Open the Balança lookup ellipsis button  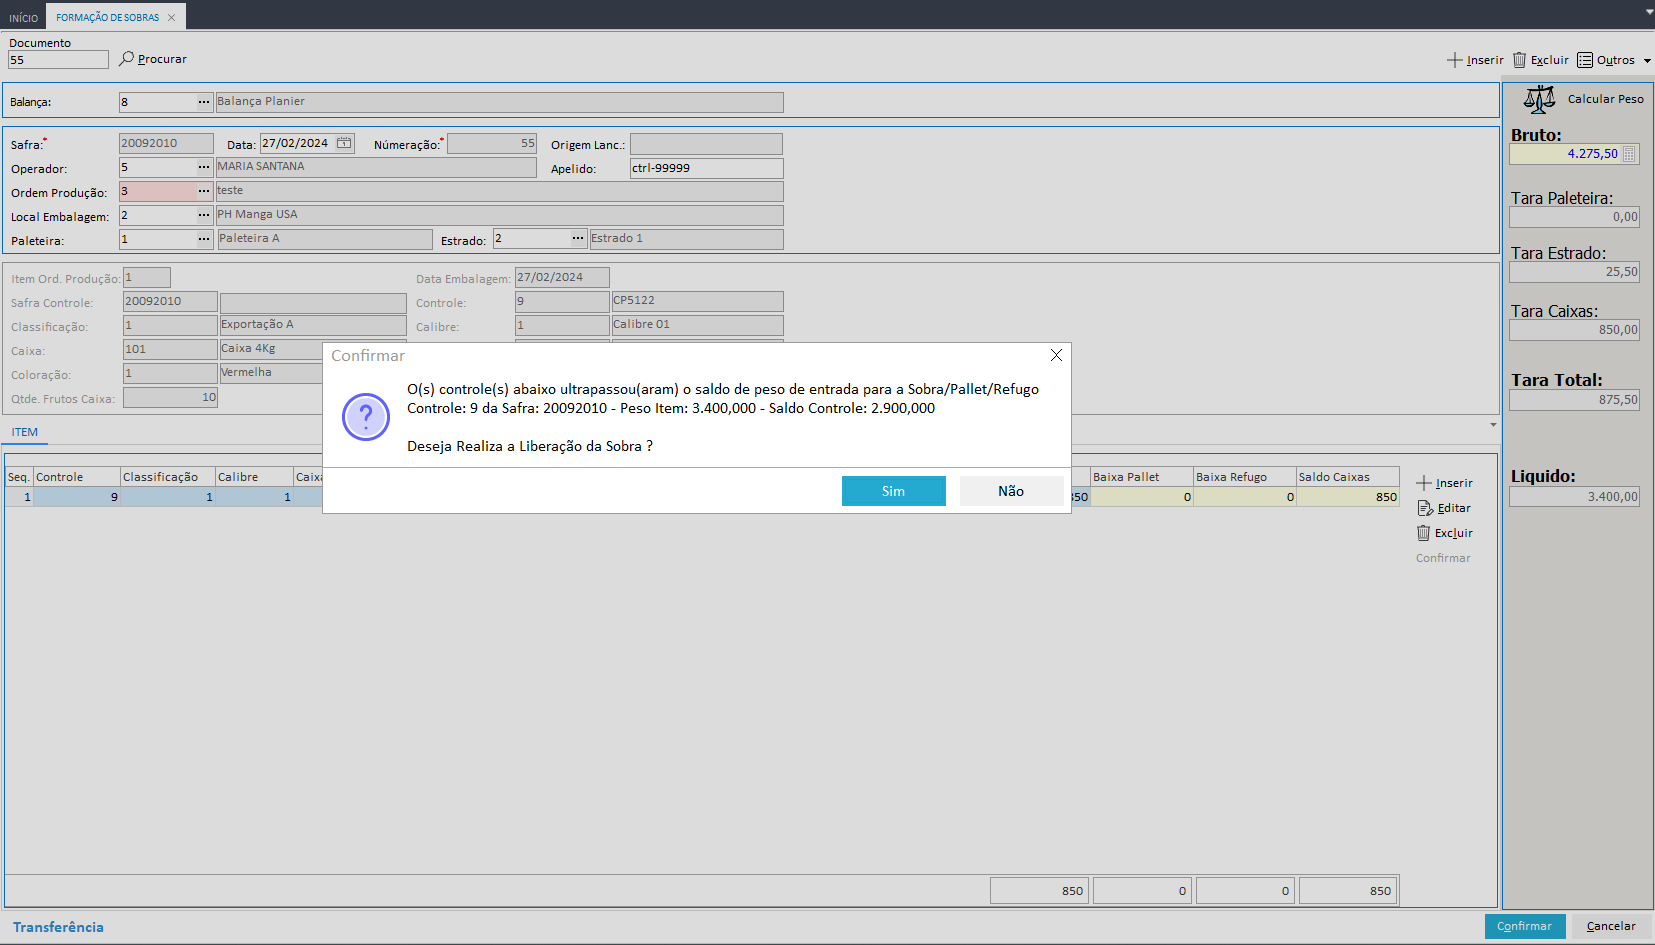(204, 102)
